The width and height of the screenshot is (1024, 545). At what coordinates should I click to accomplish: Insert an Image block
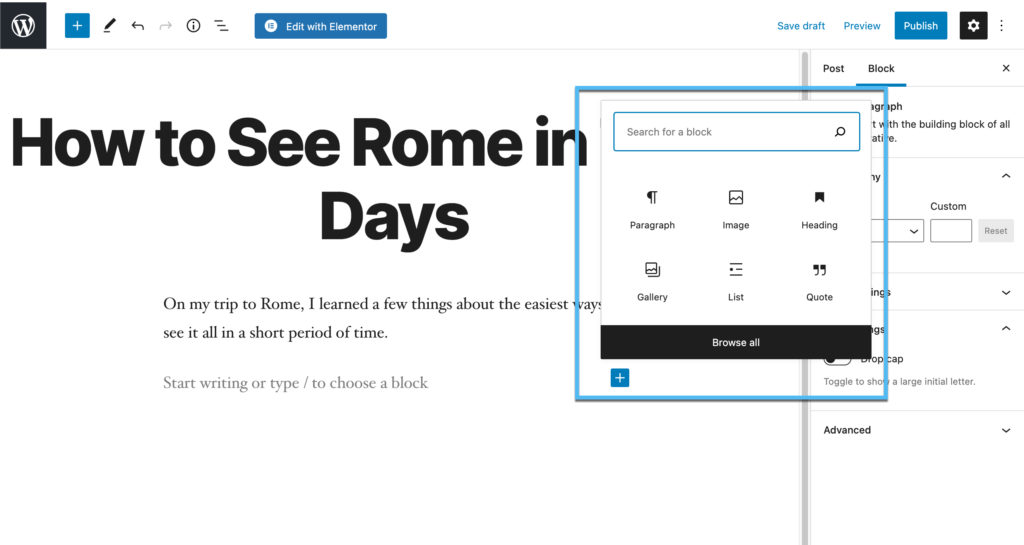[x=735, y=208]
